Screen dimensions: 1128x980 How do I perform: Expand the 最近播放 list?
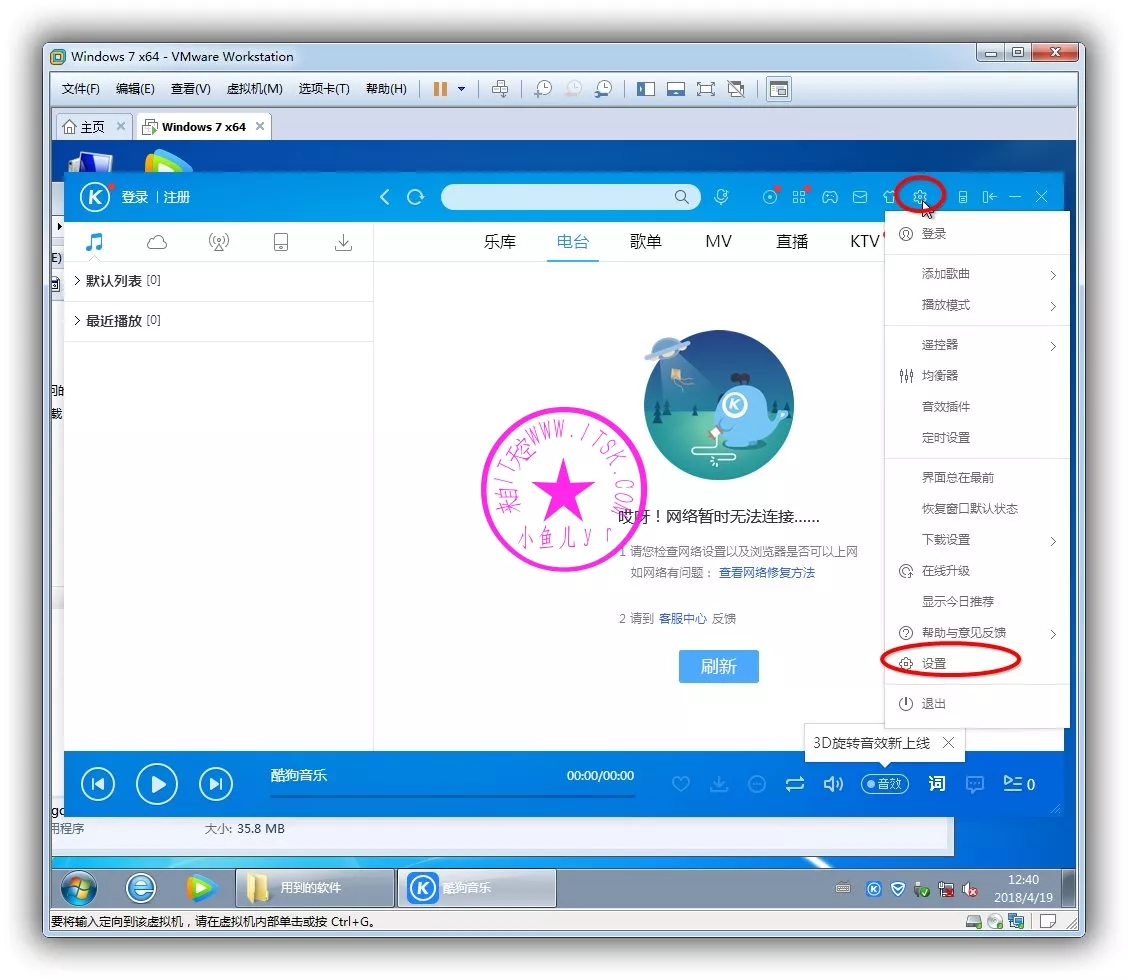click(x=116, y=321)
